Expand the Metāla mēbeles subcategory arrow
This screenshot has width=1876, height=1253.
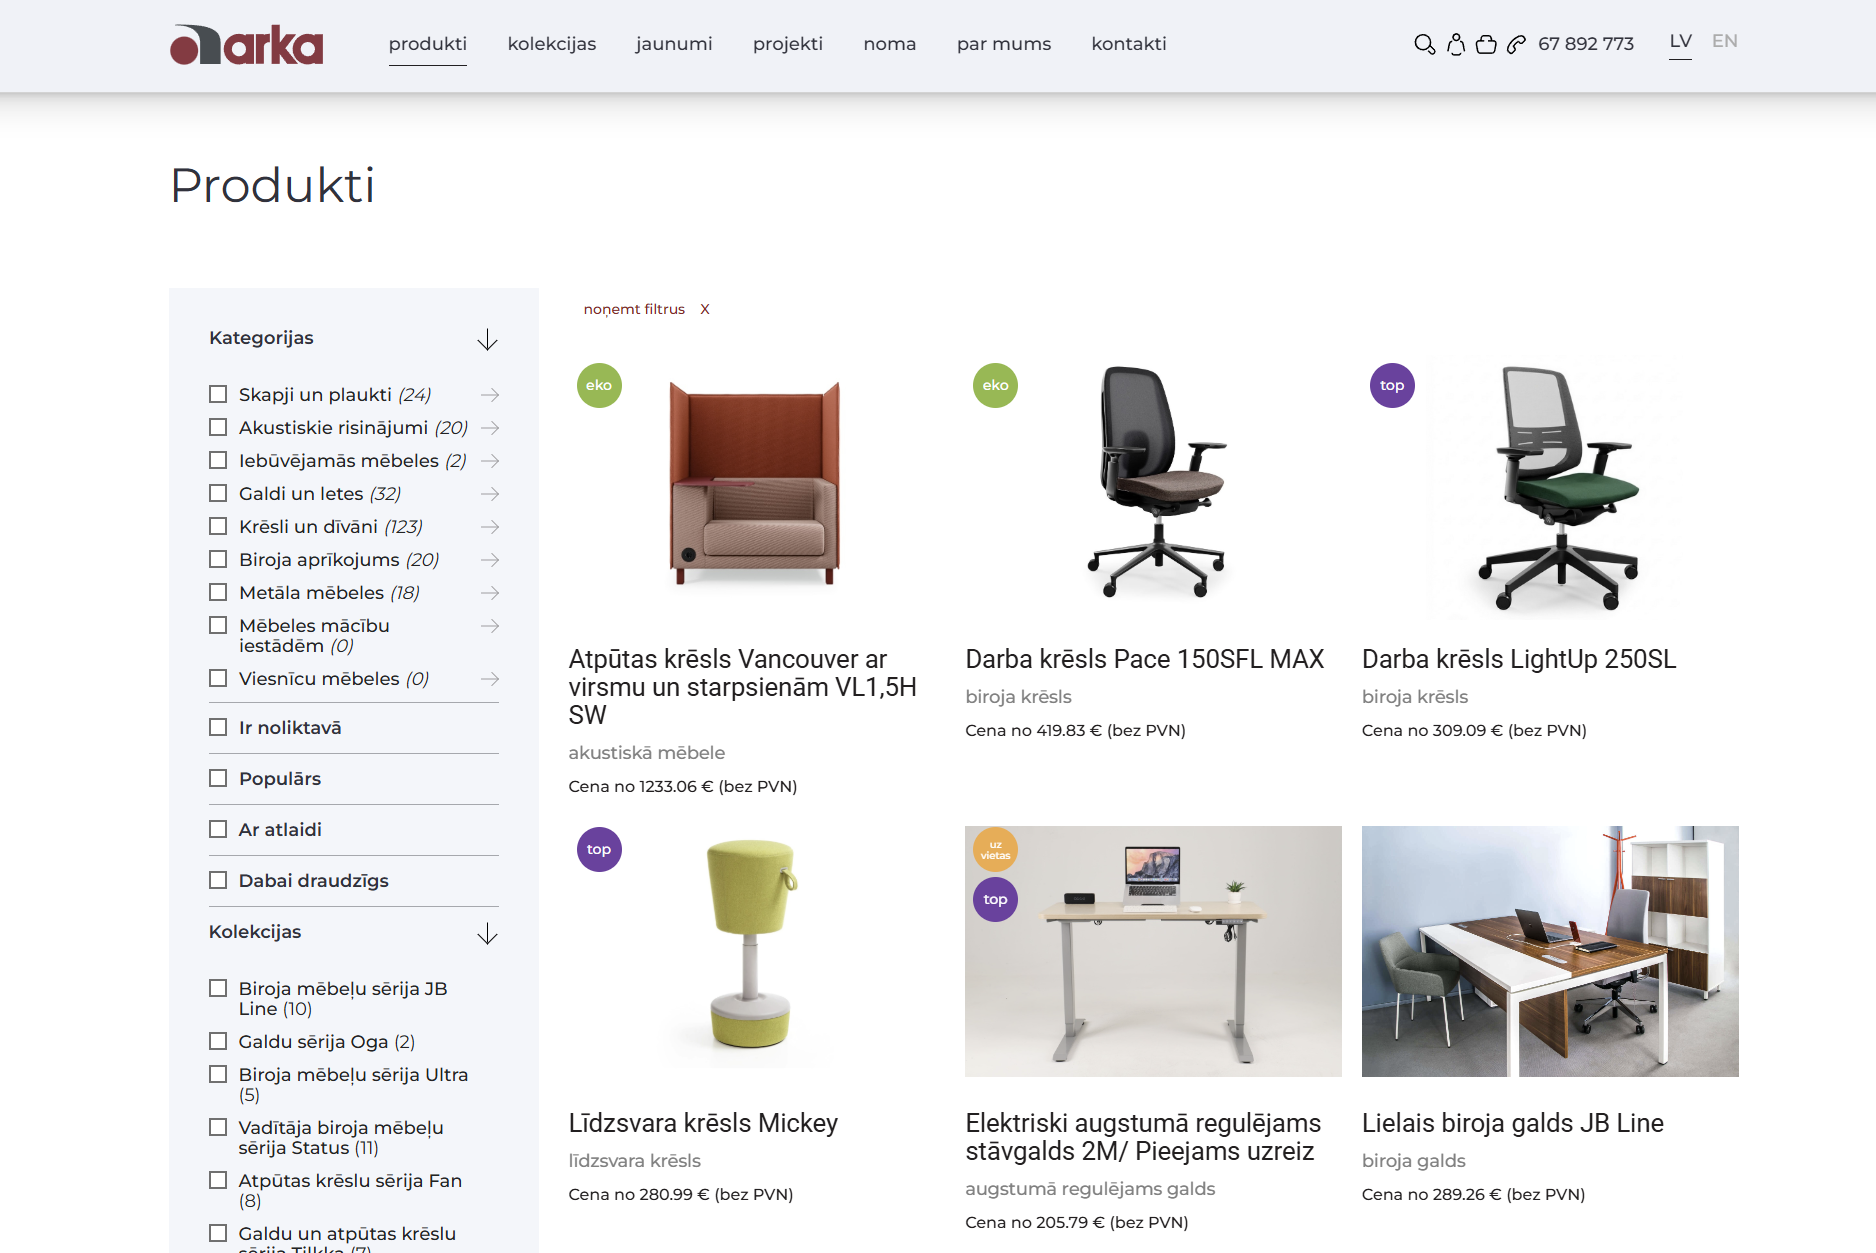(490, 593)
